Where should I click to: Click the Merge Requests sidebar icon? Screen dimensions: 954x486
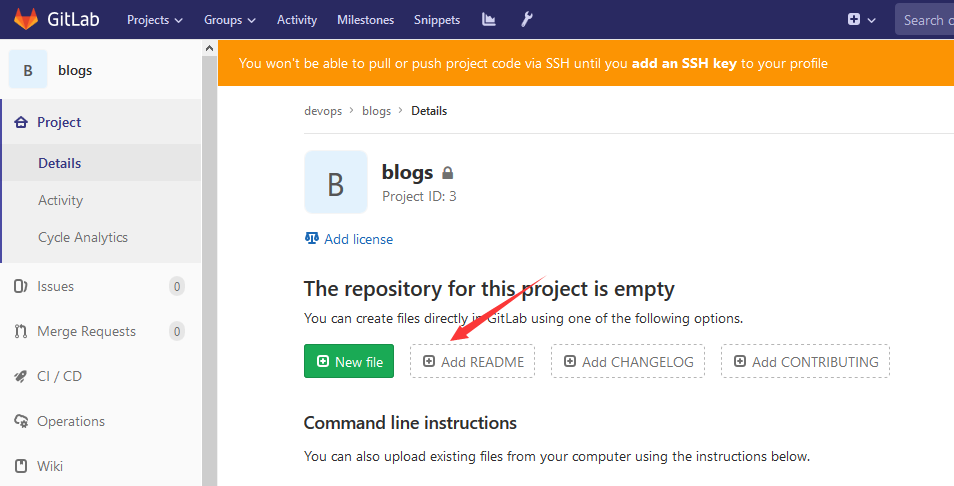pos(20,332)
